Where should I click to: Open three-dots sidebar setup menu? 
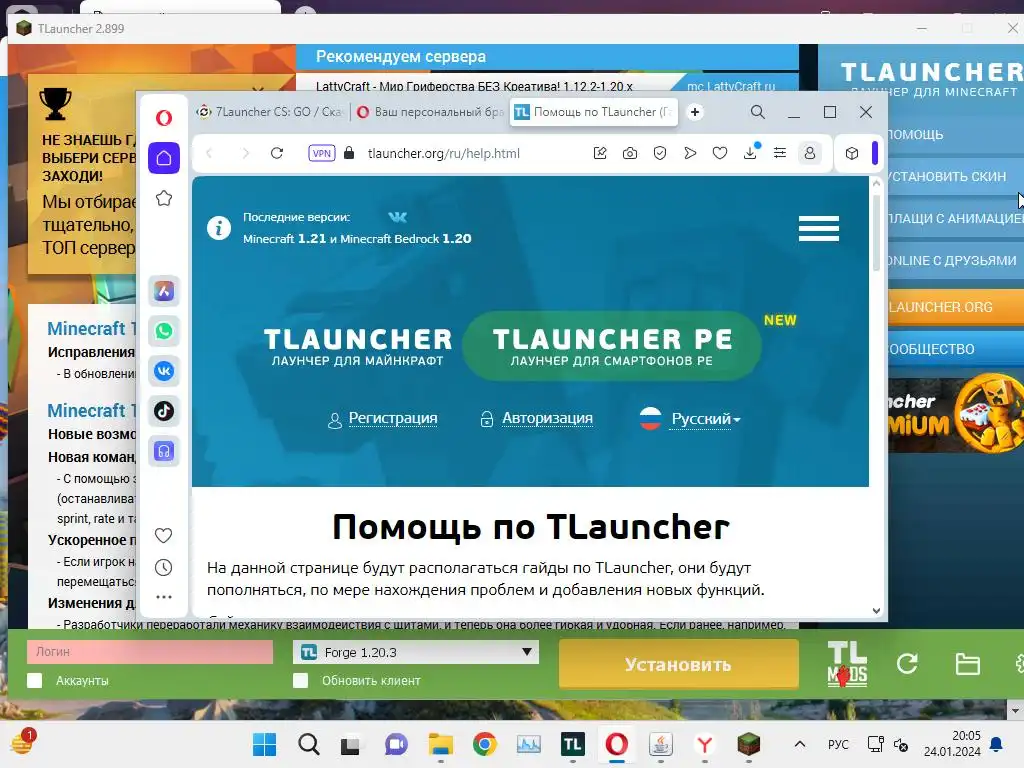(163, 597)
